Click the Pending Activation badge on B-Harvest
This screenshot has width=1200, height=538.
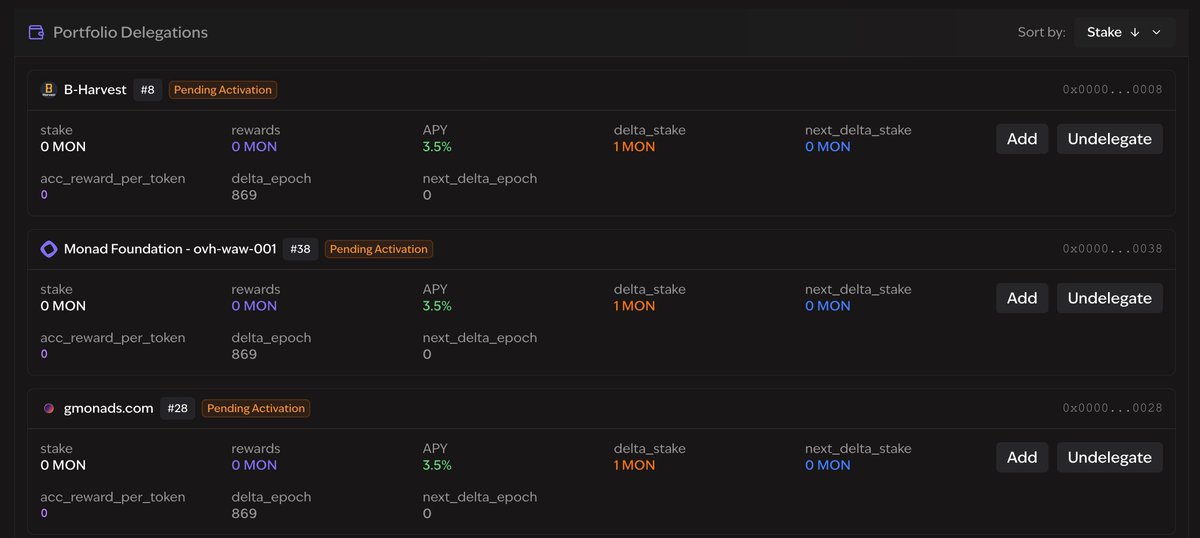(223, 90)
